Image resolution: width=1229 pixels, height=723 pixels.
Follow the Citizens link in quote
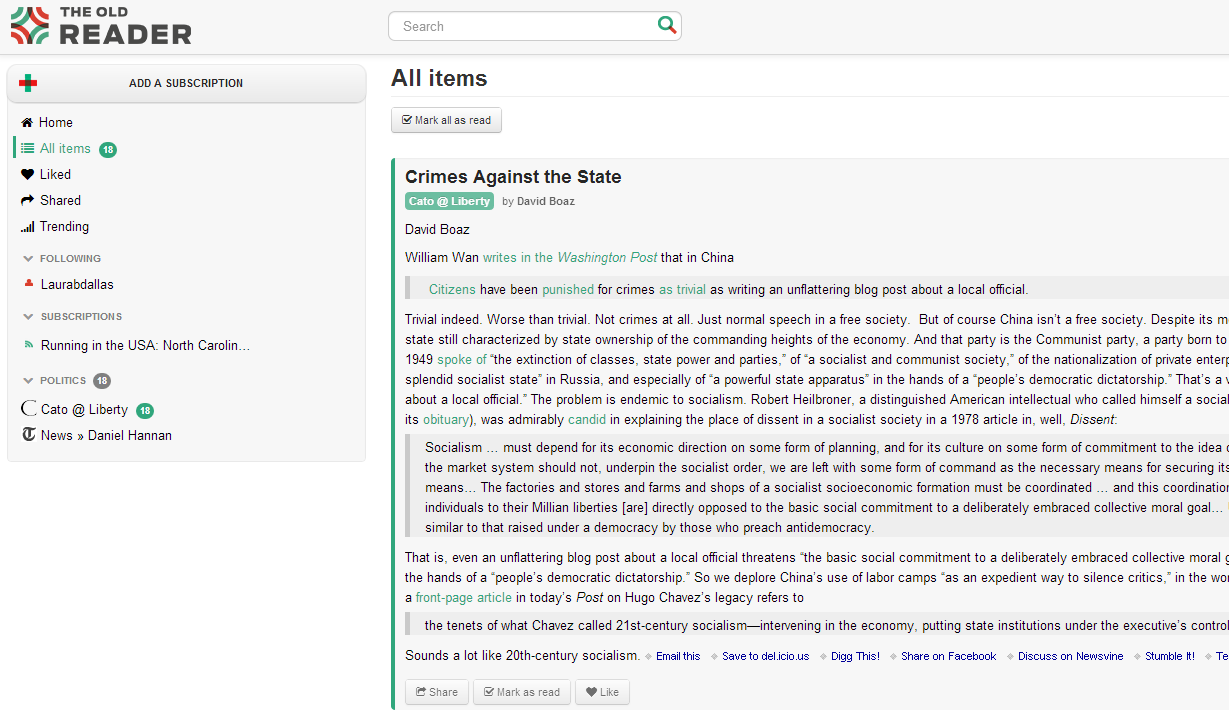tap(452, 290)
